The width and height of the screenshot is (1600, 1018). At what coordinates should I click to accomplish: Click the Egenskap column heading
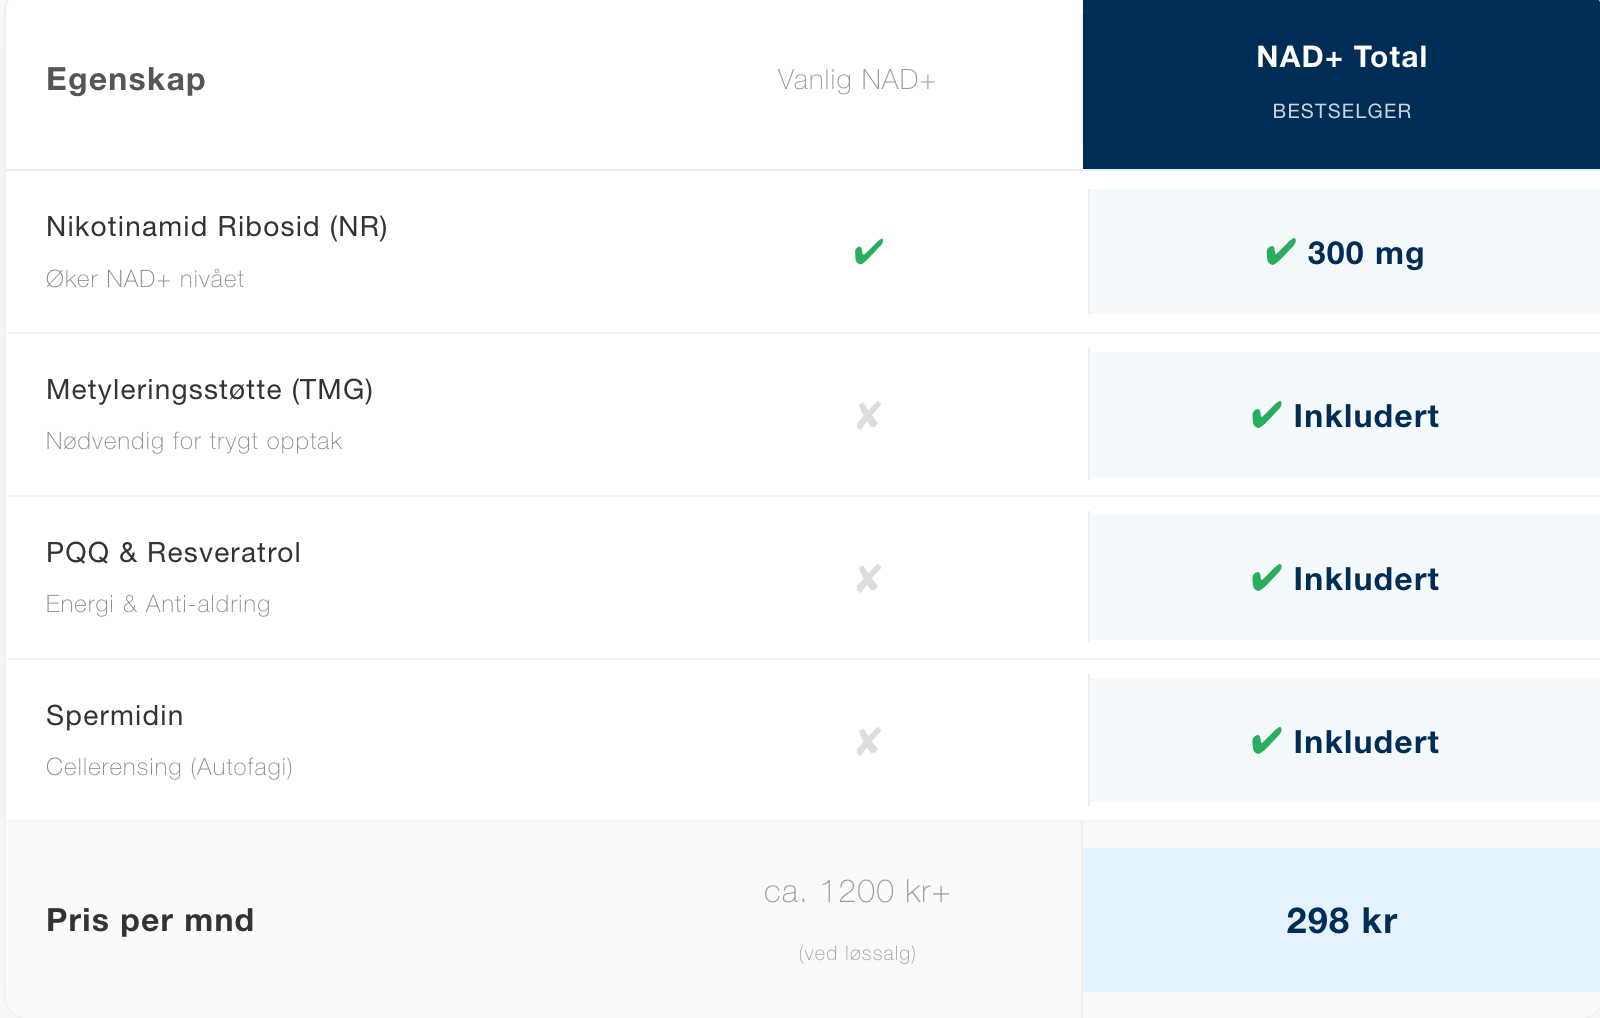(126, 80)
